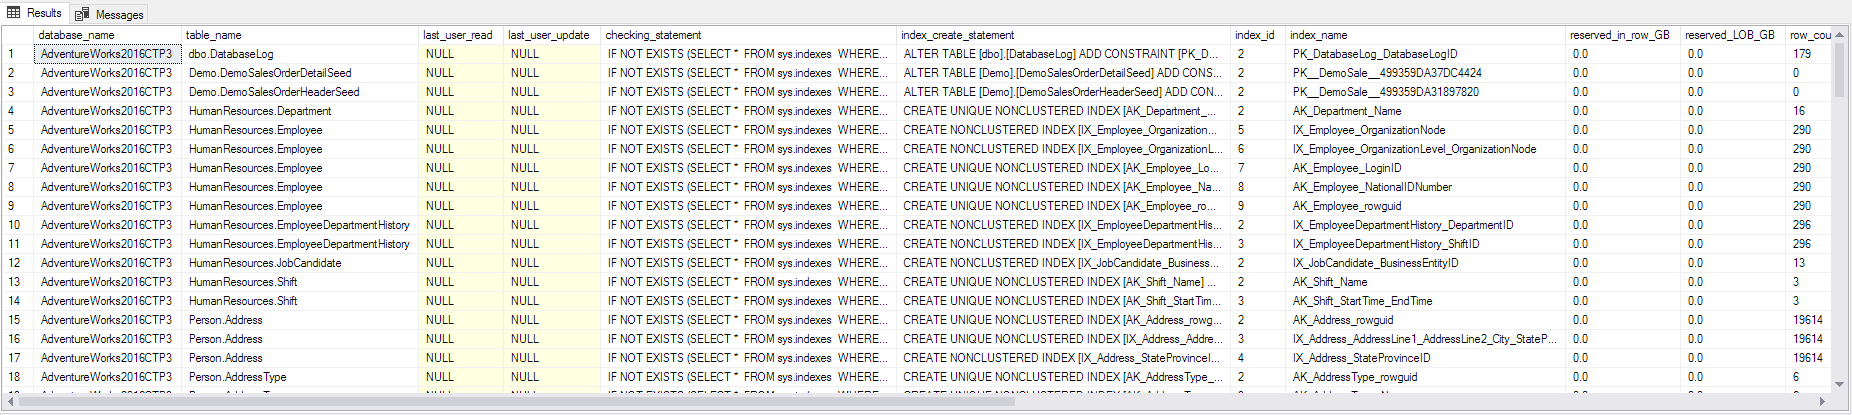1852x415 pixels.
Task: Click IX_Employee_OrganizationLevel_OrganizationNode cell
Action: pyautogui.click(x=1426, y=149)
